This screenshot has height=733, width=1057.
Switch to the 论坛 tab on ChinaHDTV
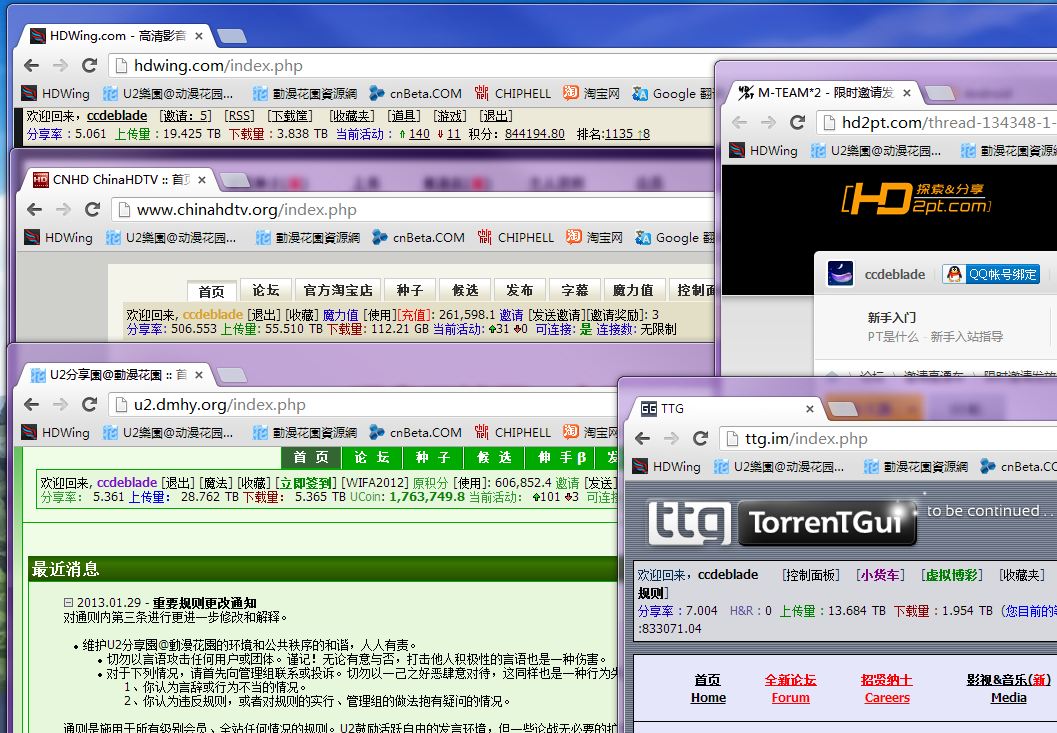coord(266,290)
